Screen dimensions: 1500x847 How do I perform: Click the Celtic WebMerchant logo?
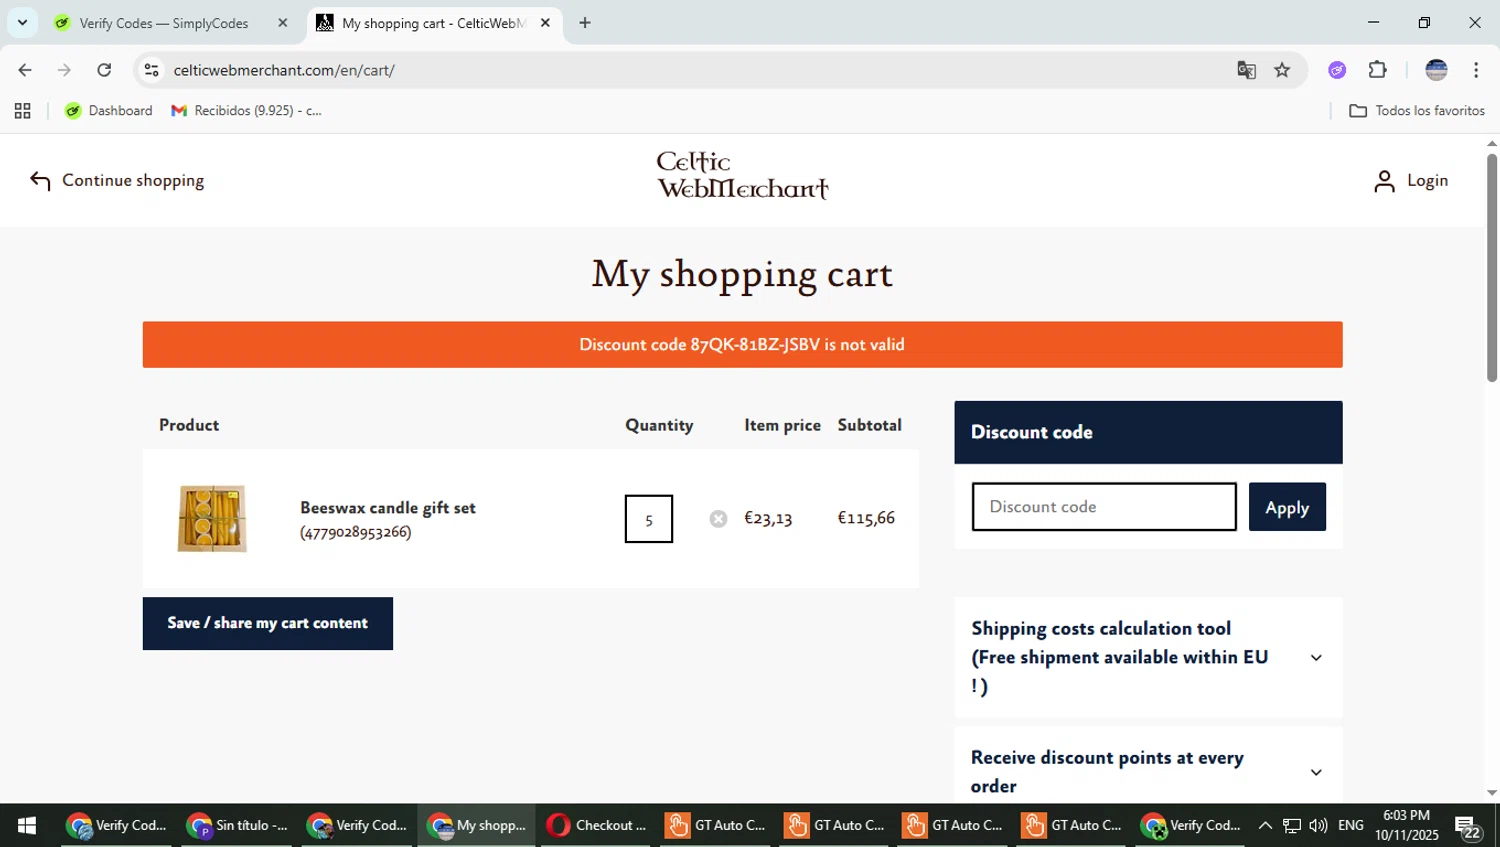(742, 176)
